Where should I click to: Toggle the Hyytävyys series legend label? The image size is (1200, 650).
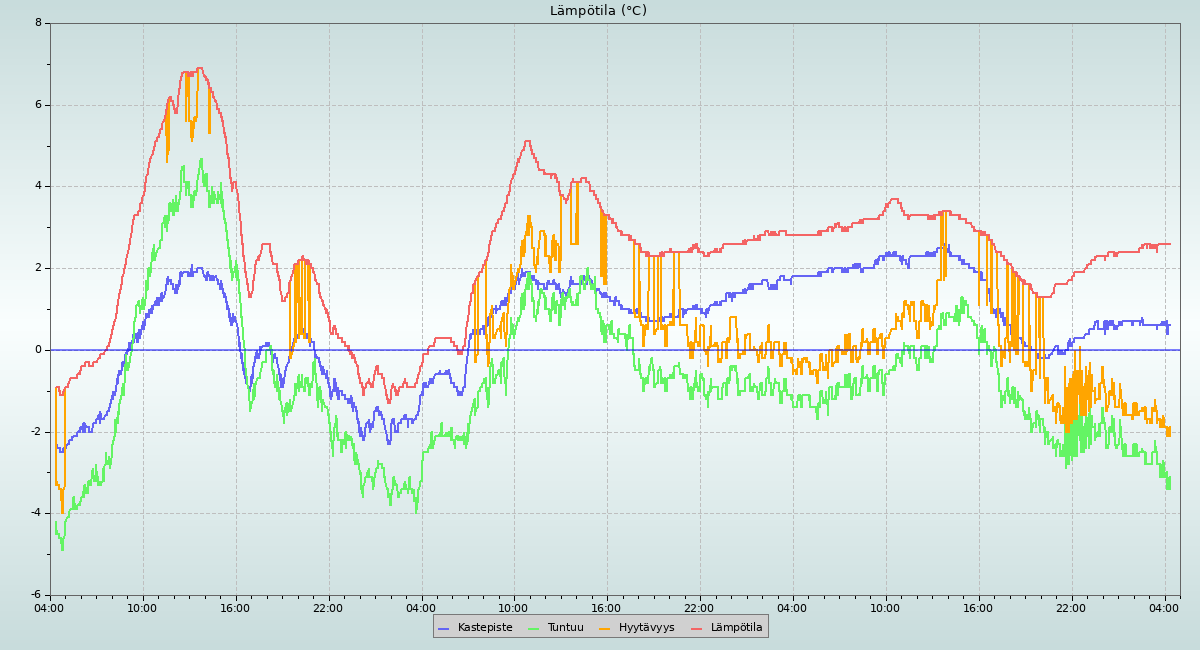646,628
